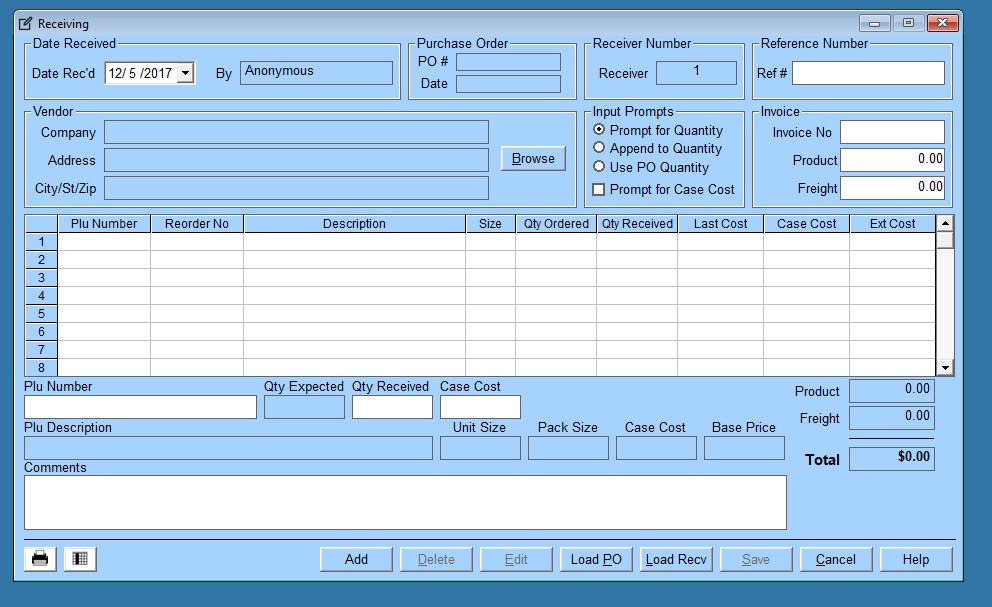Click the Ext Cost column header
Viewport: 992px width, 607px height.
(x=892, y=223)
